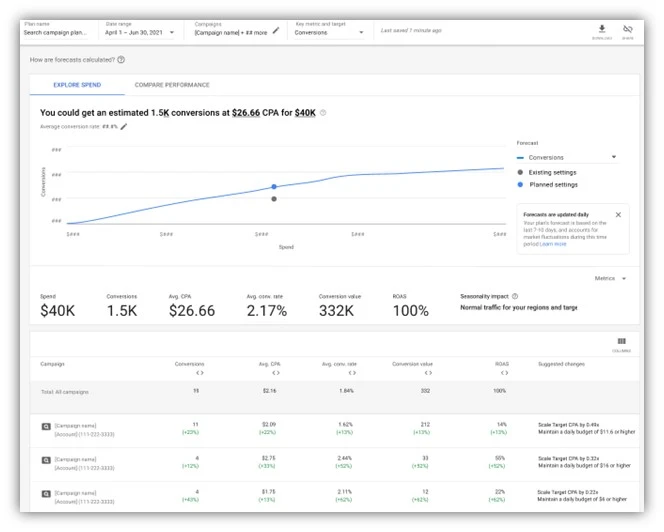Screen dimensions: 664x532
Task: Switch to Compare Performance tab
Action: point(172,85)
